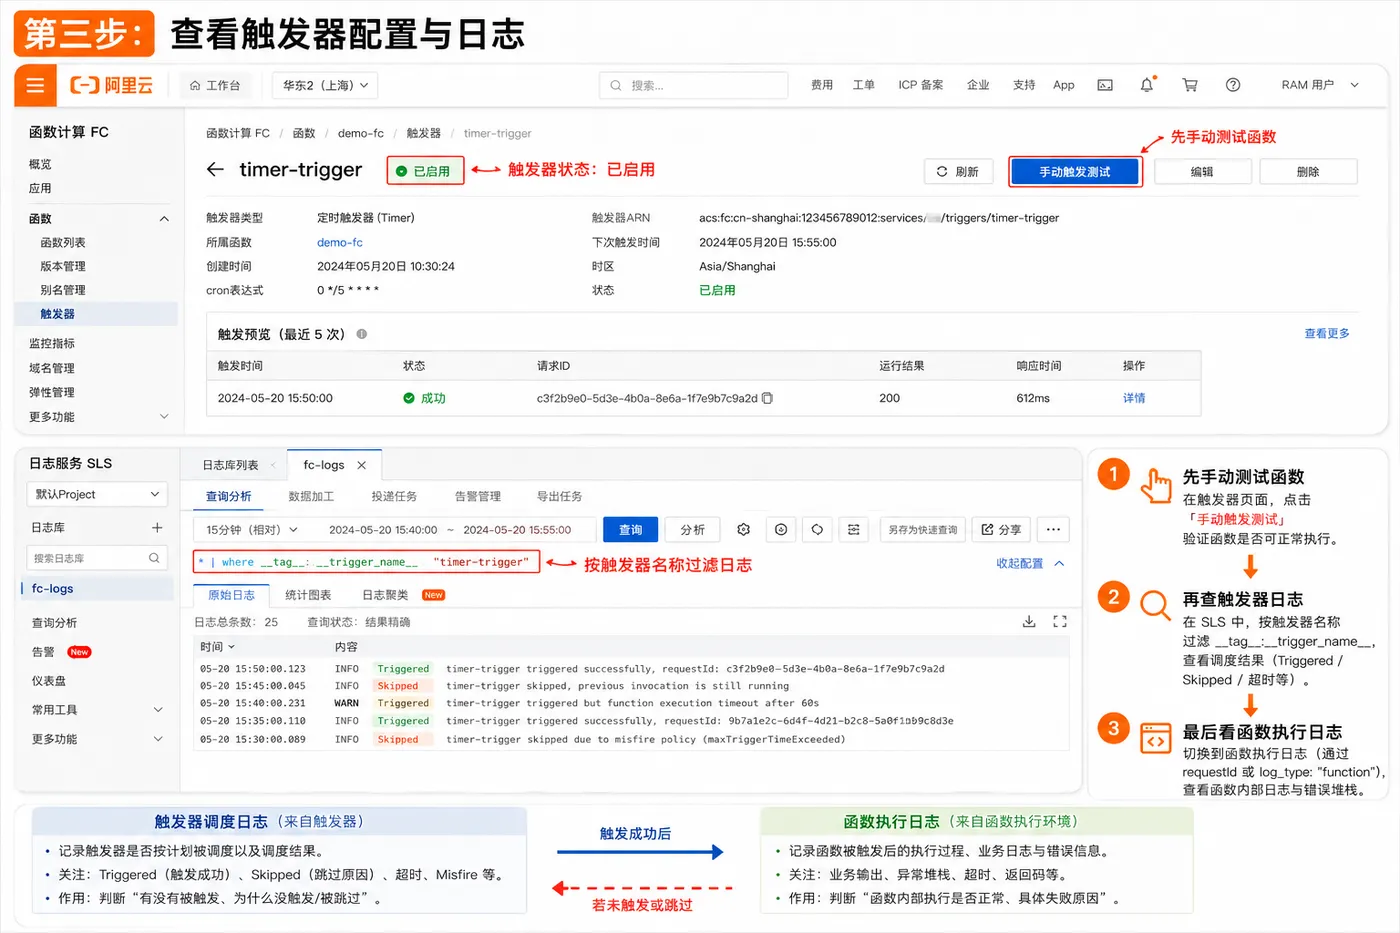
Task: Open the orange hamburger menu
Action: click(35, 86)
